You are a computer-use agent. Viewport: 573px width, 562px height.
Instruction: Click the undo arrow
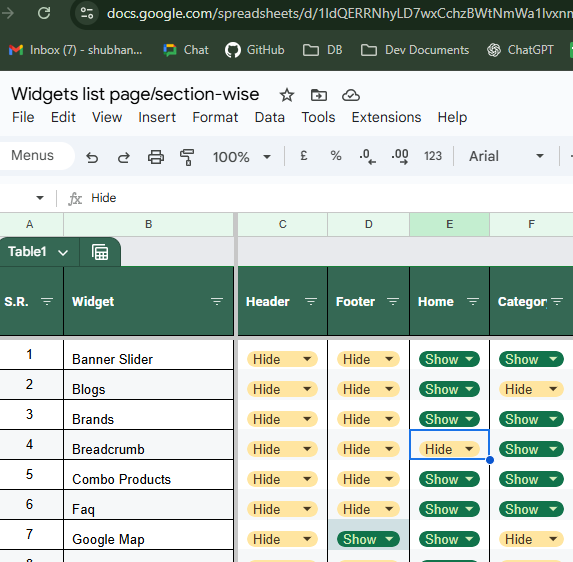tap(92, 157)
